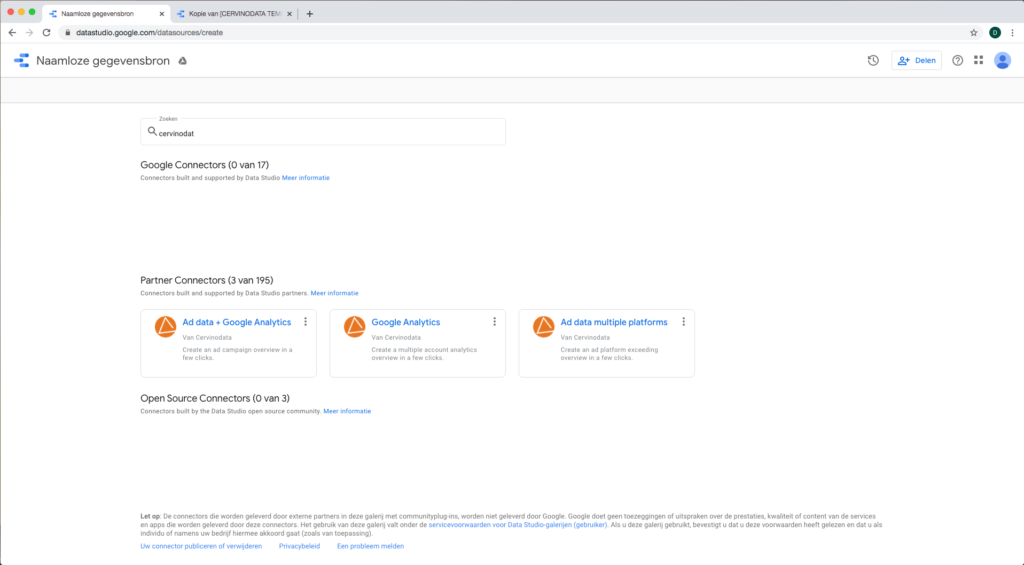Switch to the Naamloze gegevensbron tab
This screenshot has width=1024, height=565.
coord(106,14)
